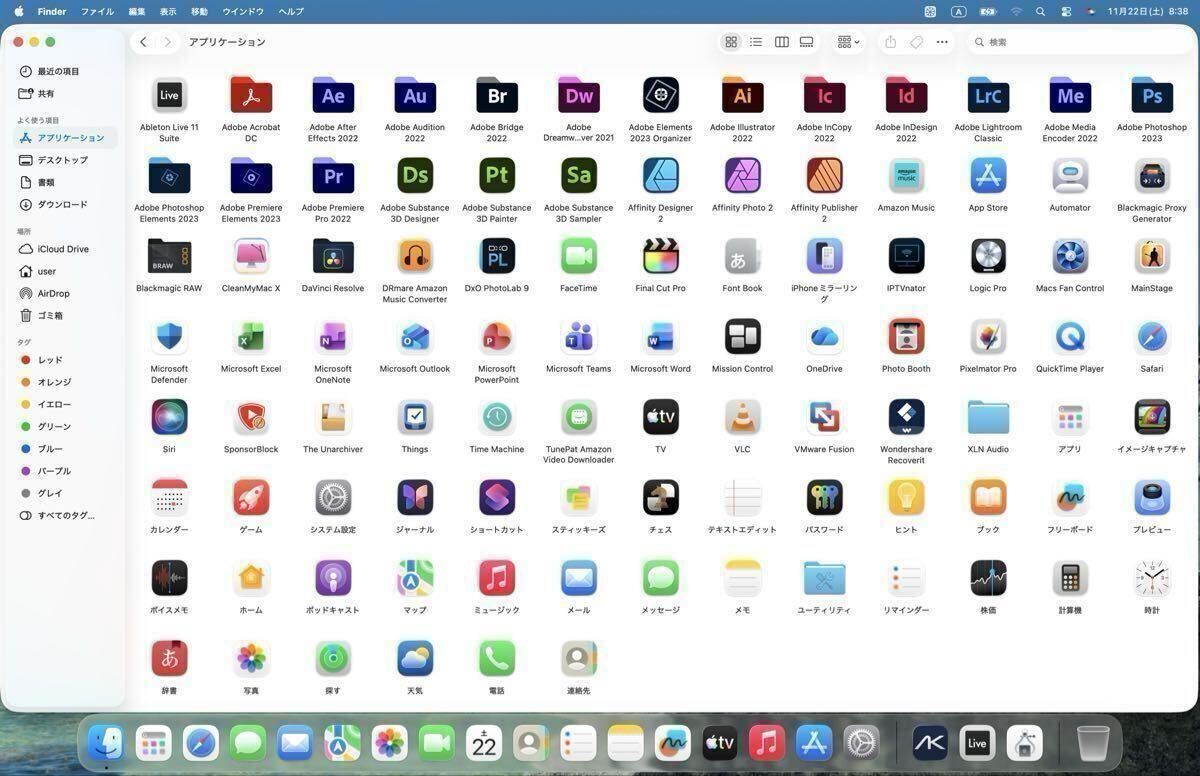Open the ファイル menu
This screenshot has width=1200, height=776.
(x=97, y=11)
